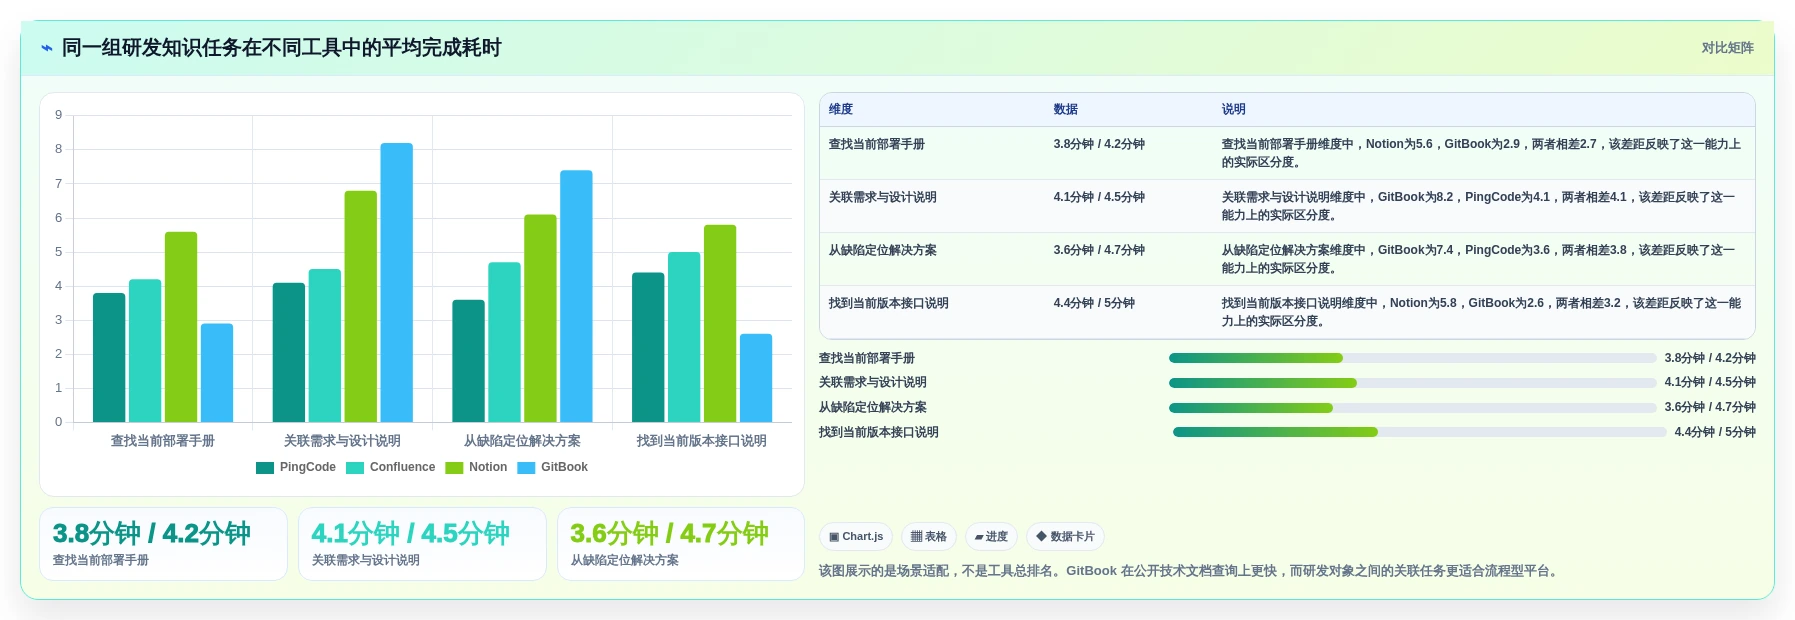Click x-axis label 从缺陷定位解决方案
This screenshot has height=620, width=1795.
click(x=522, y=441)
